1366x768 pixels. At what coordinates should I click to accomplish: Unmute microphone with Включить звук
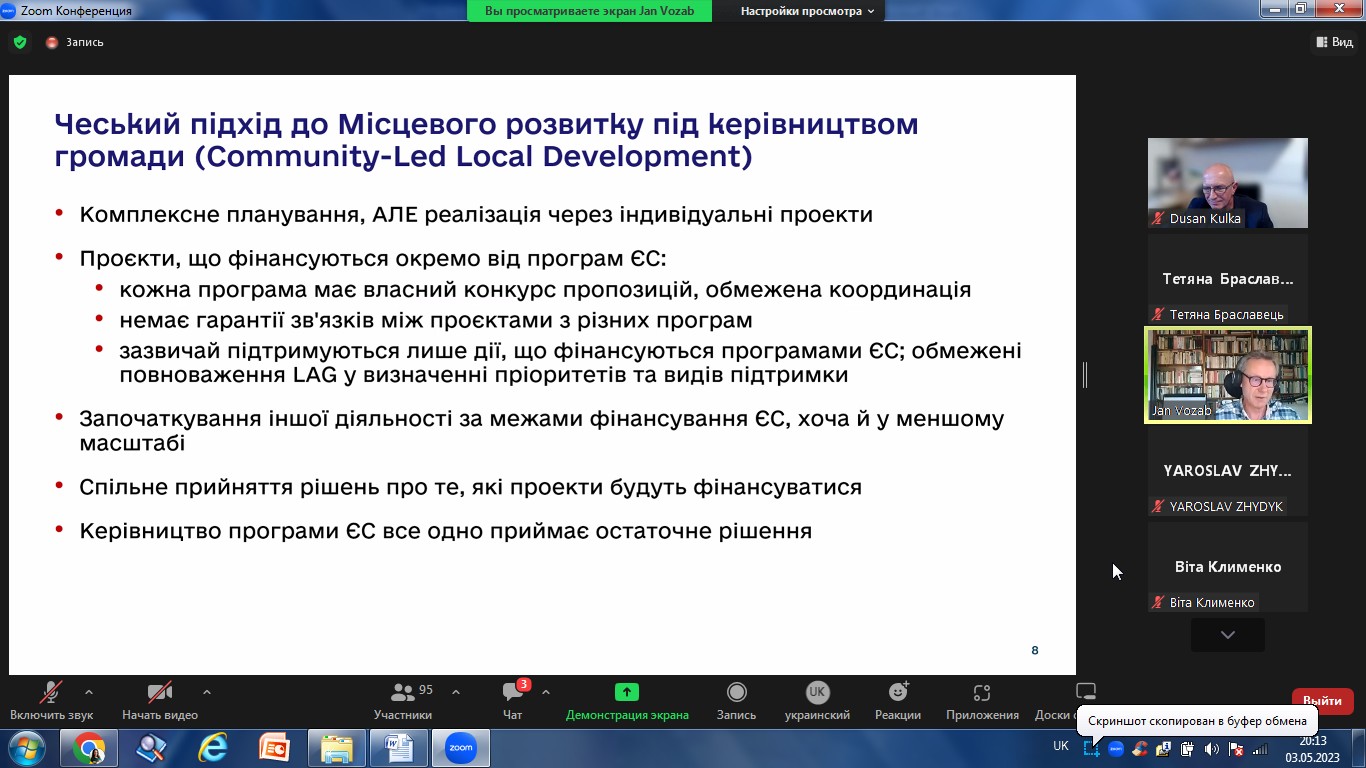pos(51,700)
